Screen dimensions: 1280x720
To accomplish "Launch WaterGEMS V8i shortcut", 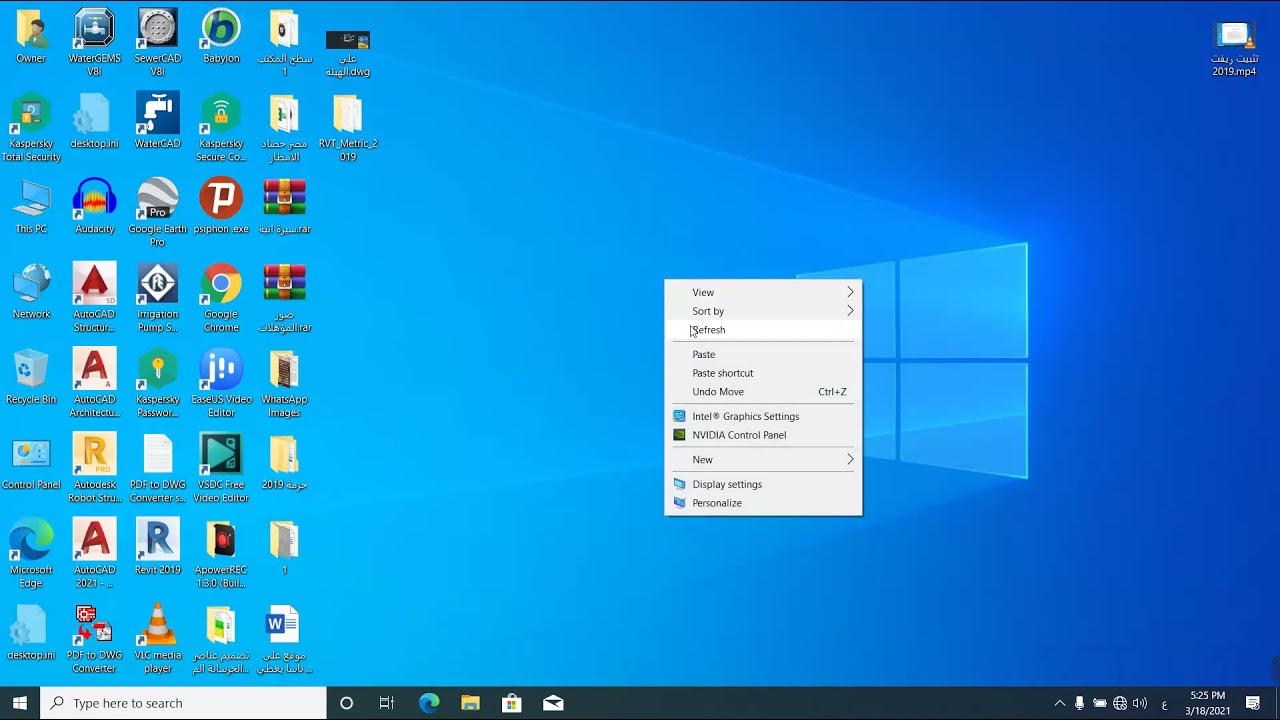I will [94, 43].
